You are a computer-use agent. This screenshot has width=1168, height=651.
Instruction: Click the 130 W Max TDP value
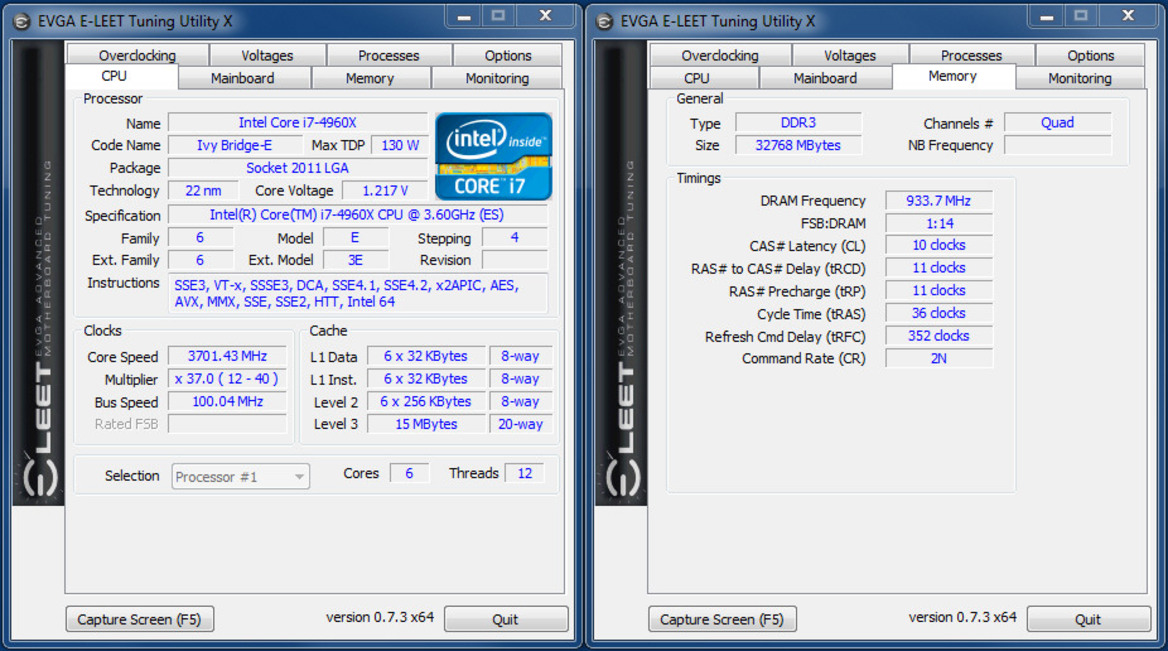(400, 145)
